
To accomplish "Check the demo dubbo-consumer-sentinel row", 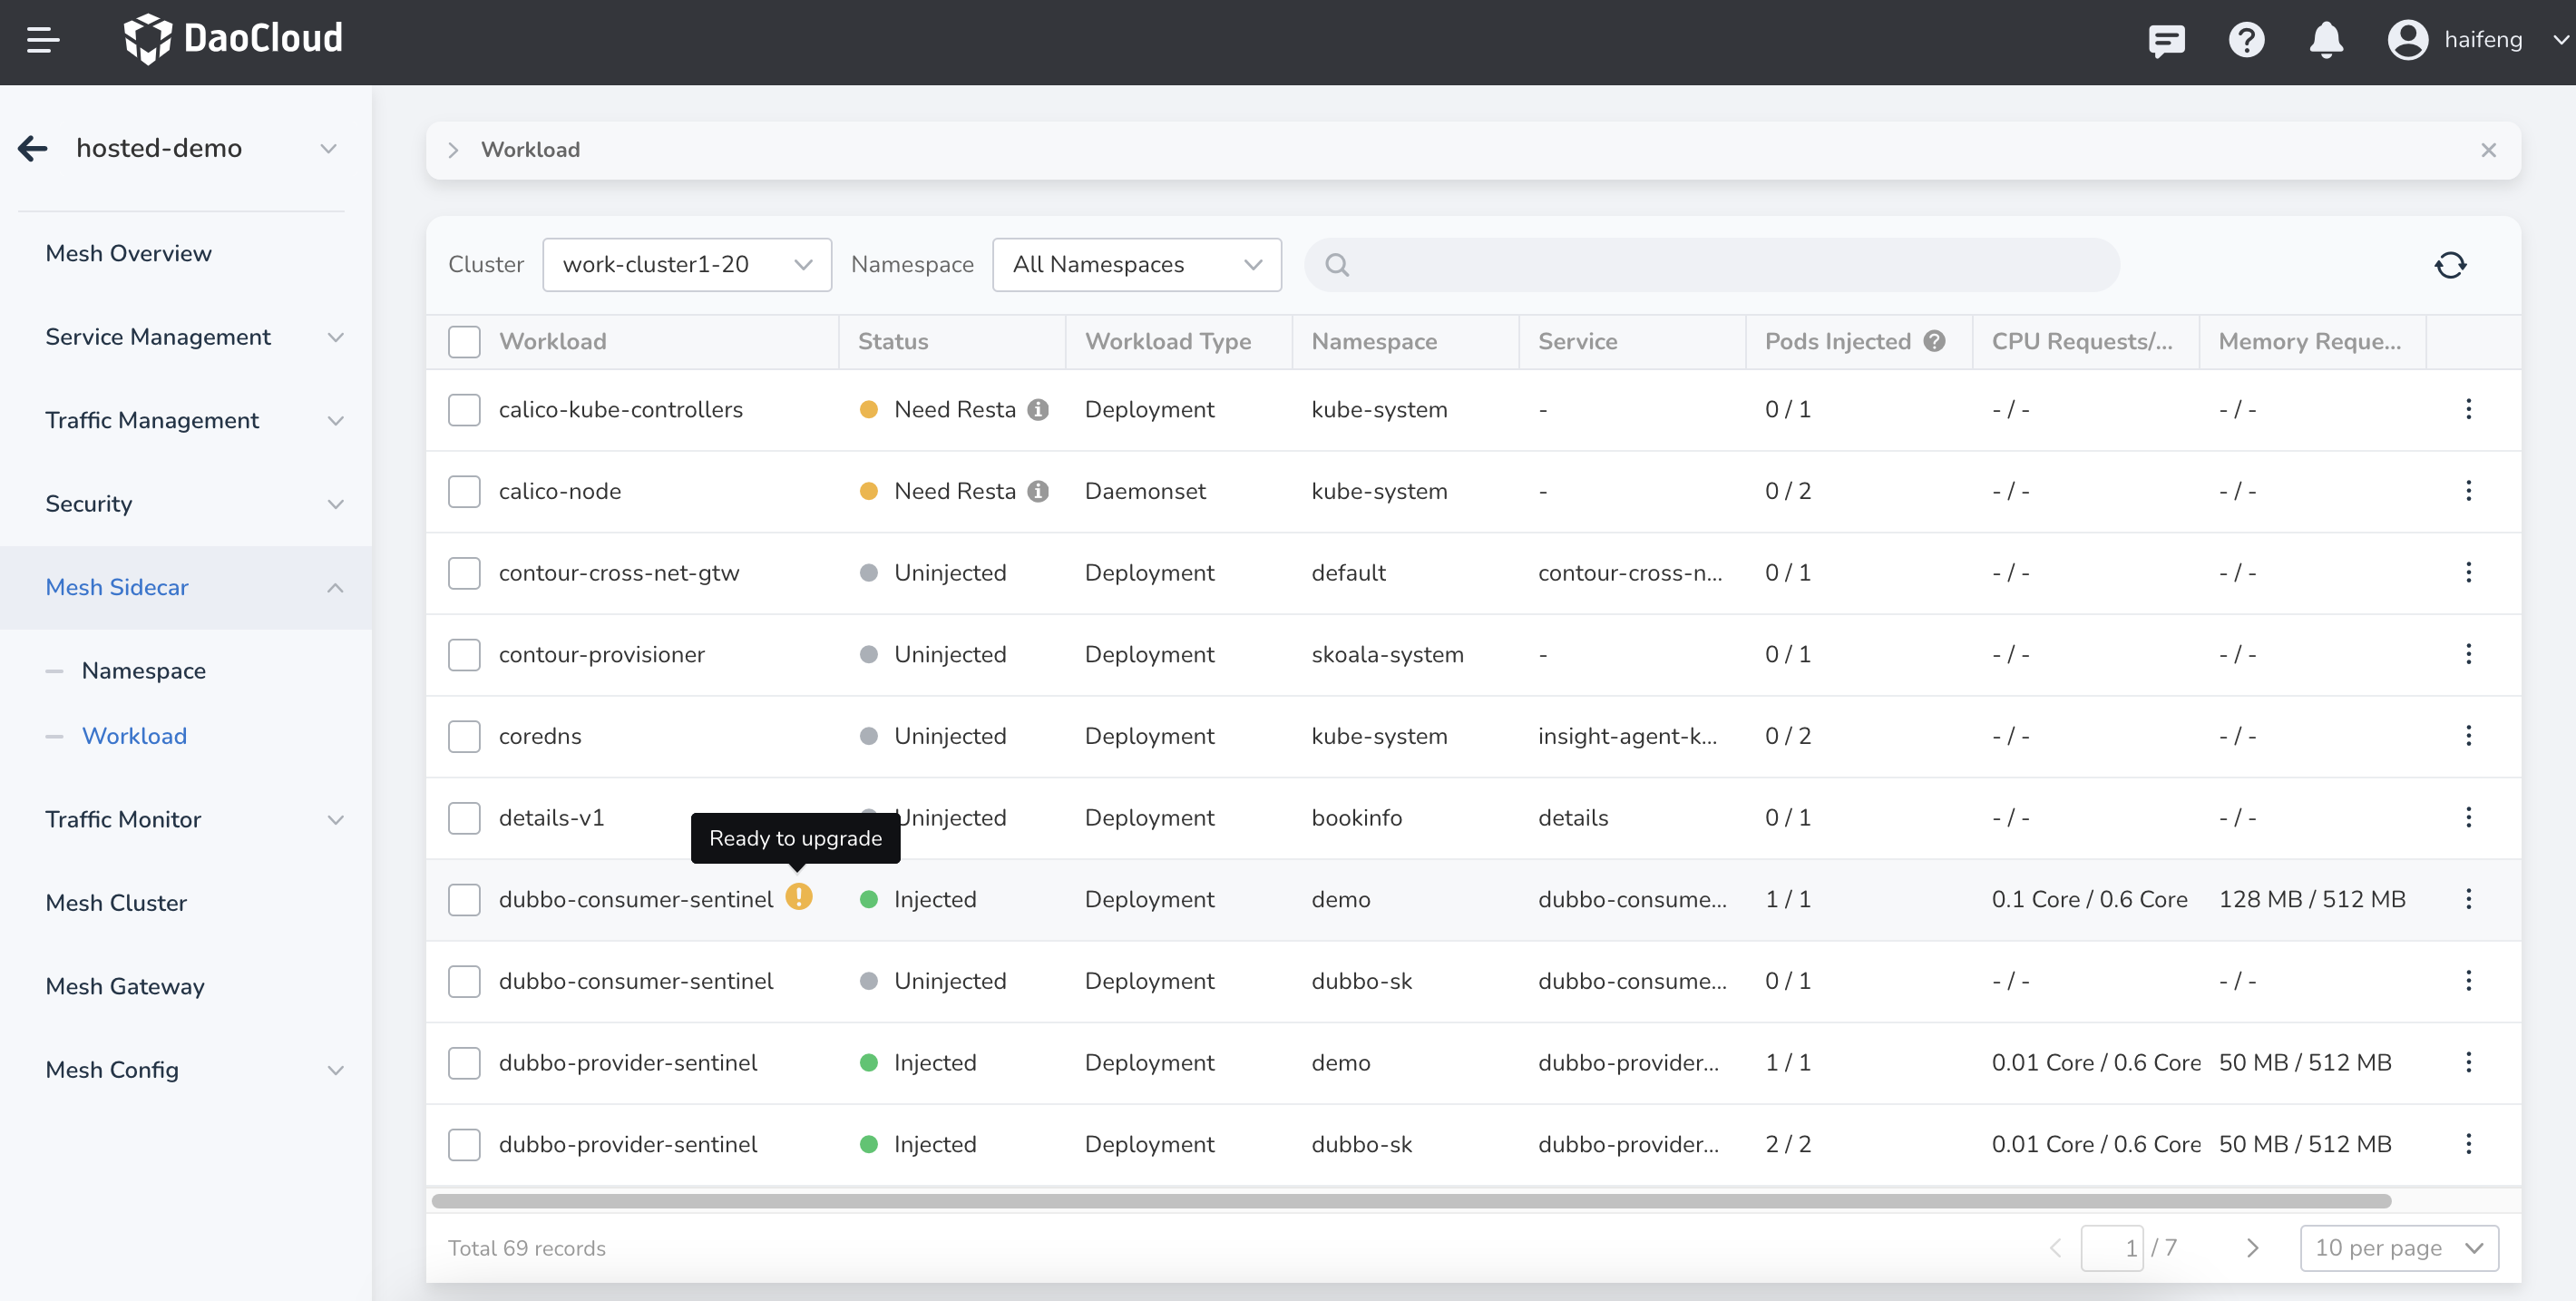I will (x=464, y=900).
